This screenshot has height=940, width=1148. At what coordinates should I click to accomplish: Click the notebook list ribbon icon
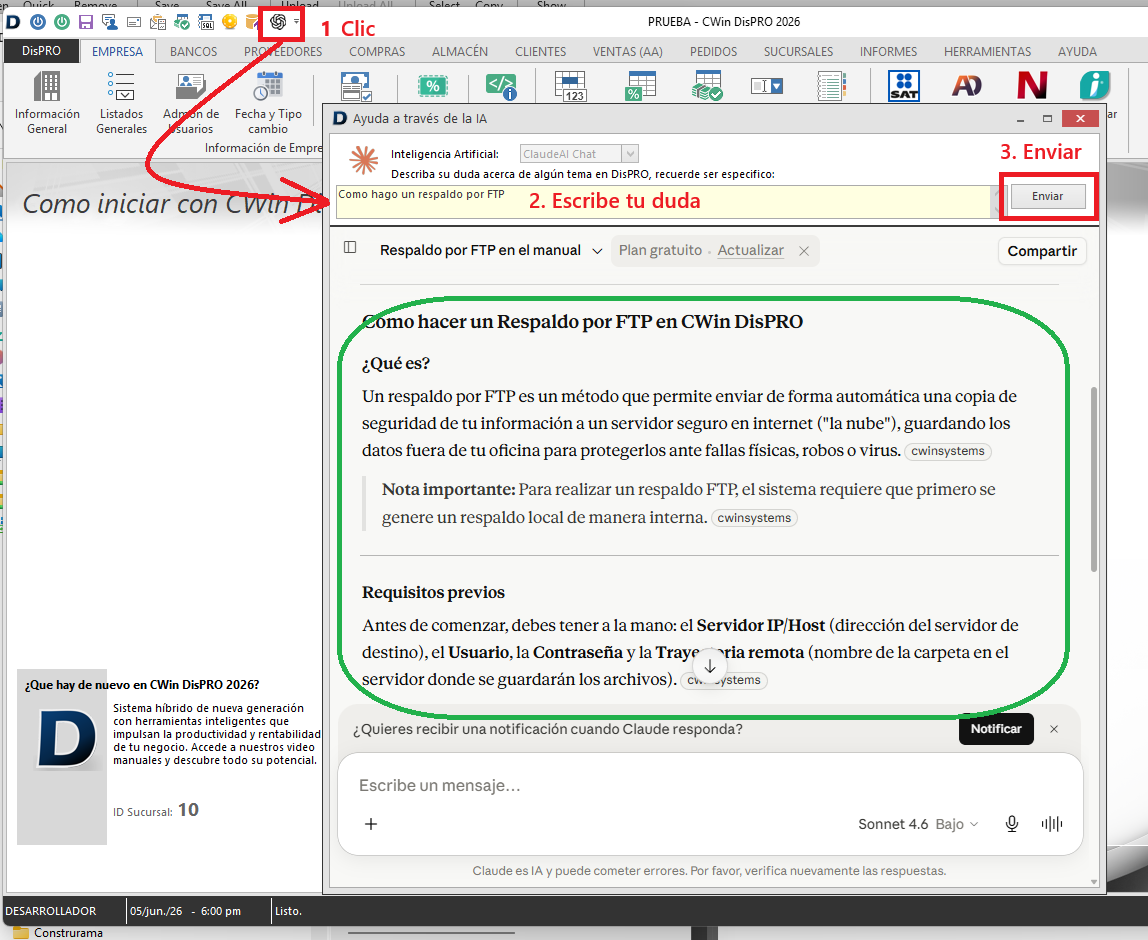[832, 86]
